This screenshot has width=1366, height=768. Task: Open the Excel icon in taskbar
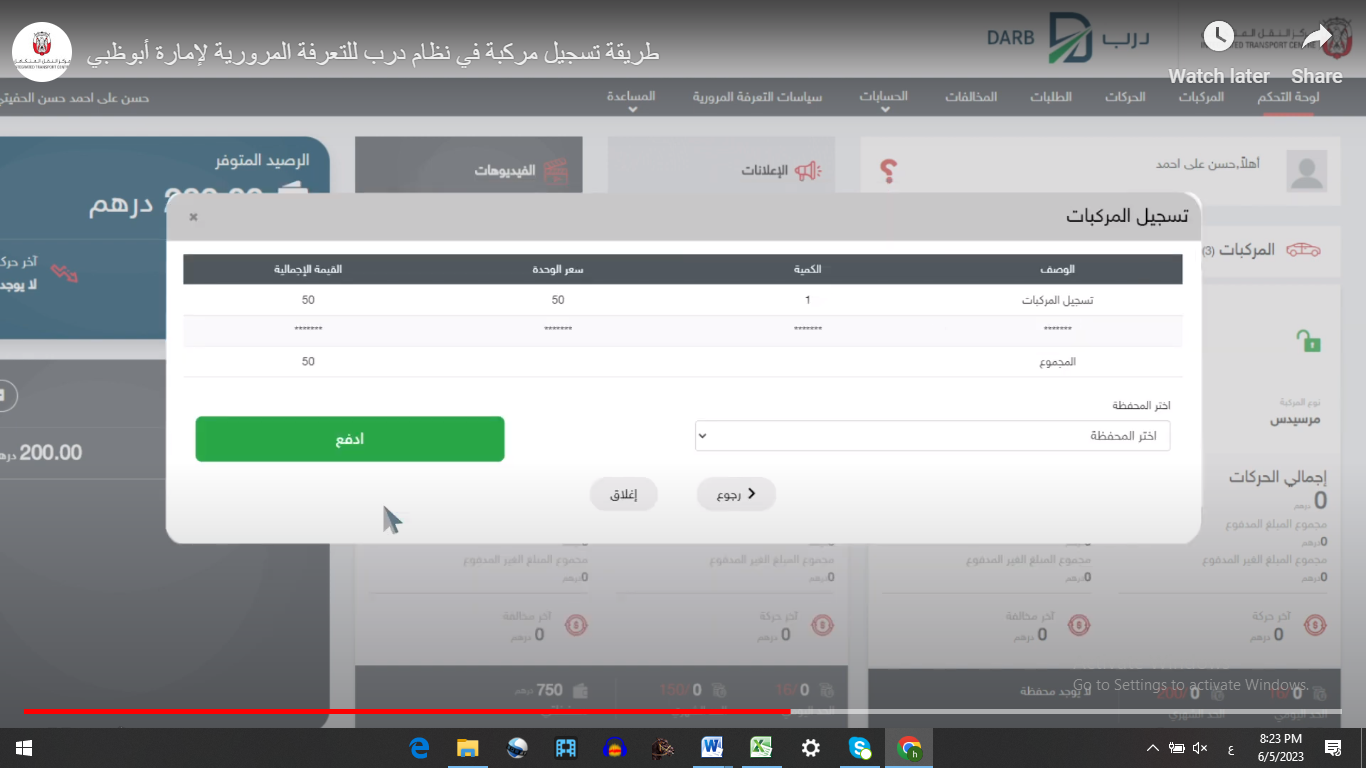click(x=761, y=748)
